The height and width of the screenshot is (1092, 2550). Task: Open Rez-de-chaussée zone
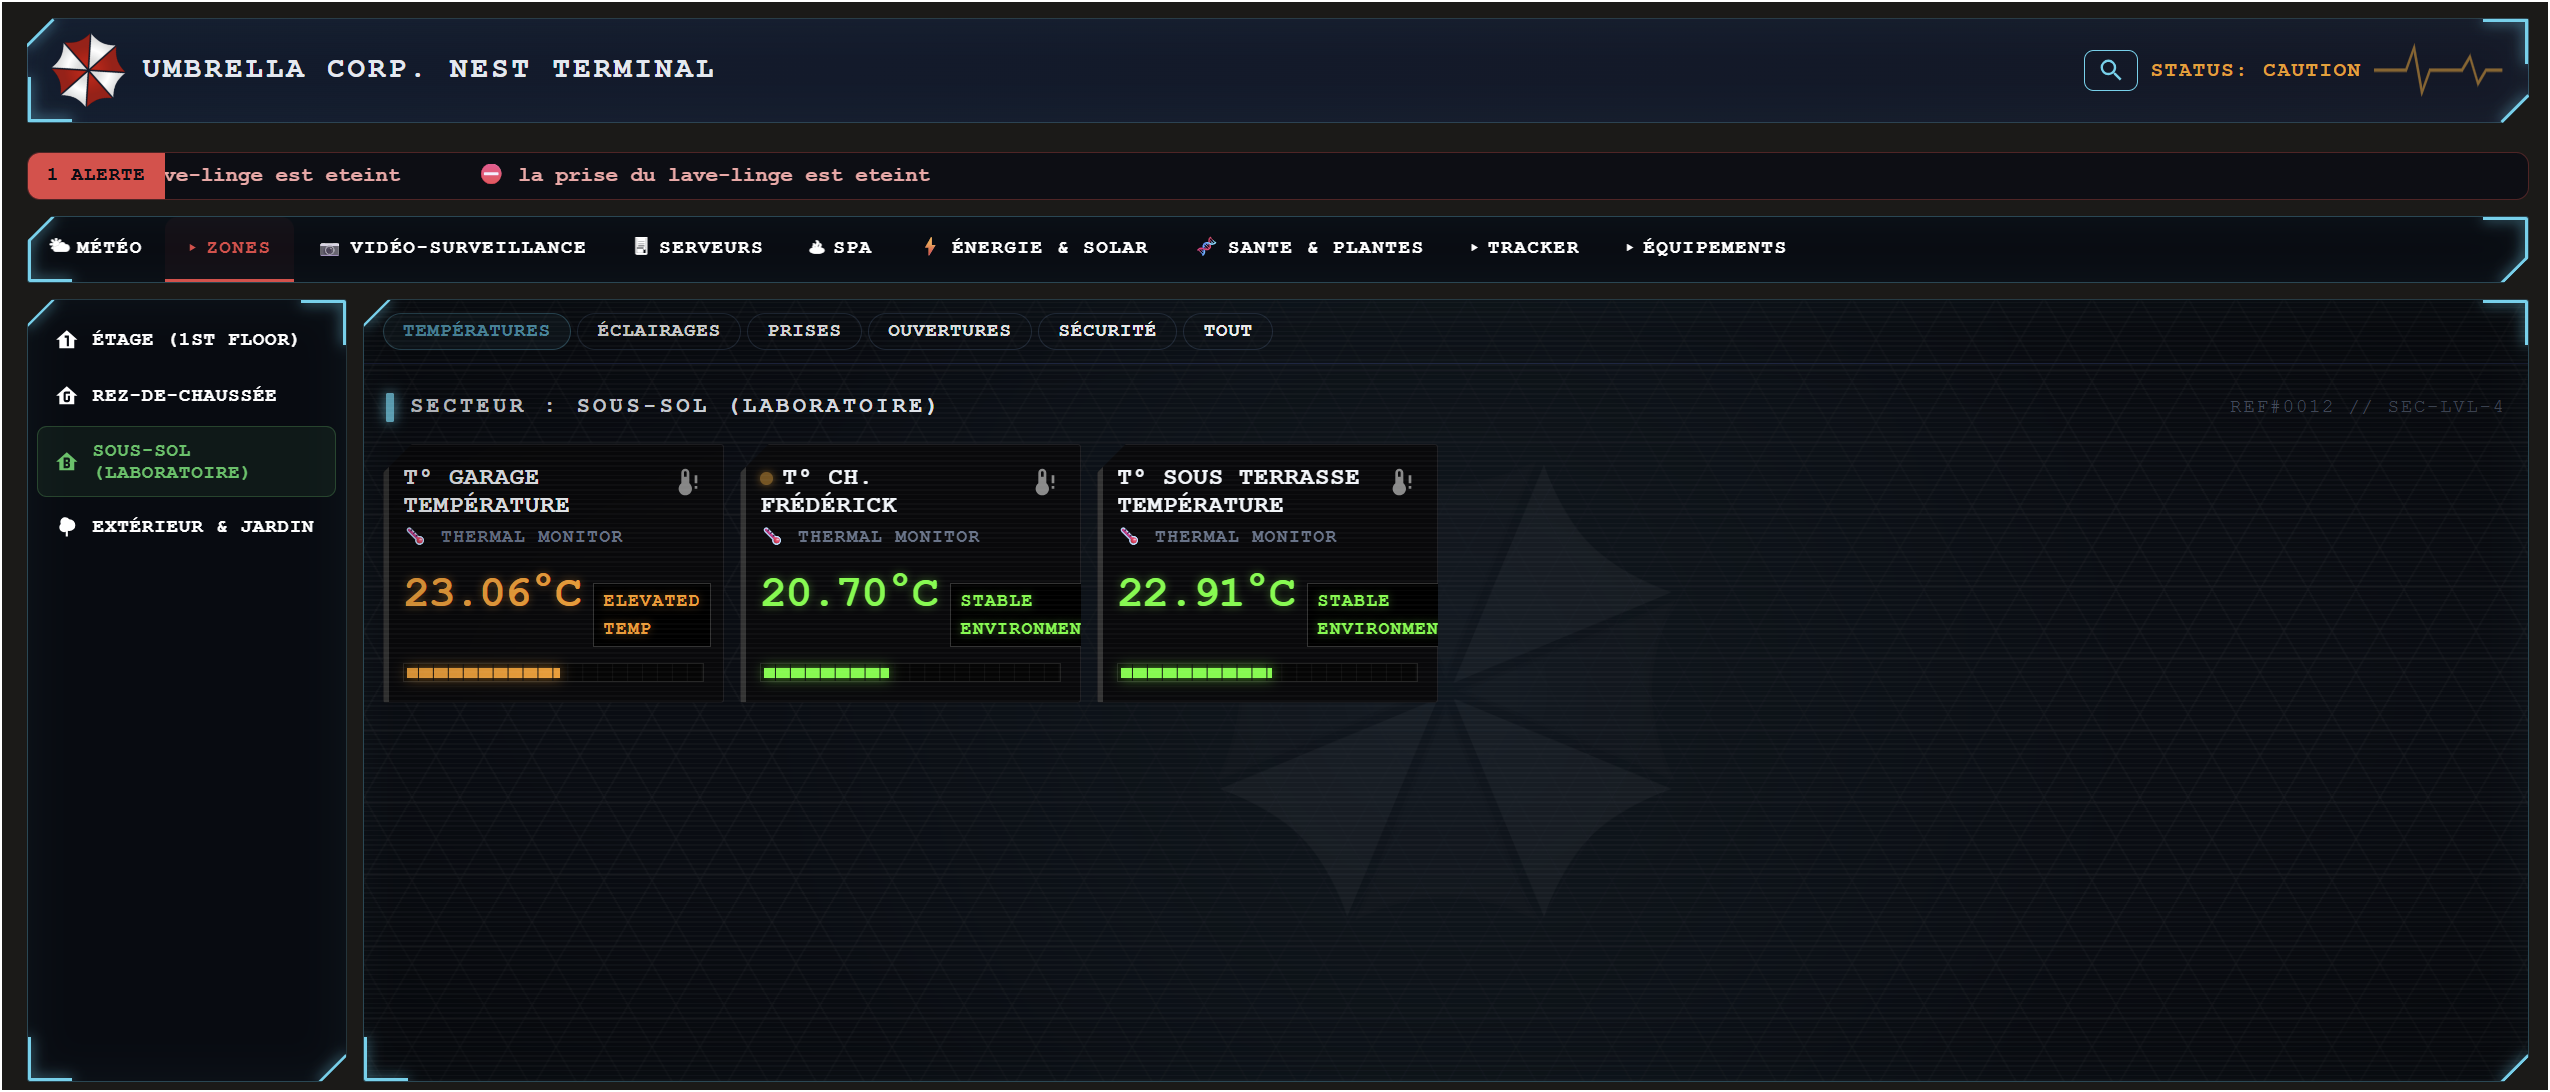tap(186, 395)
